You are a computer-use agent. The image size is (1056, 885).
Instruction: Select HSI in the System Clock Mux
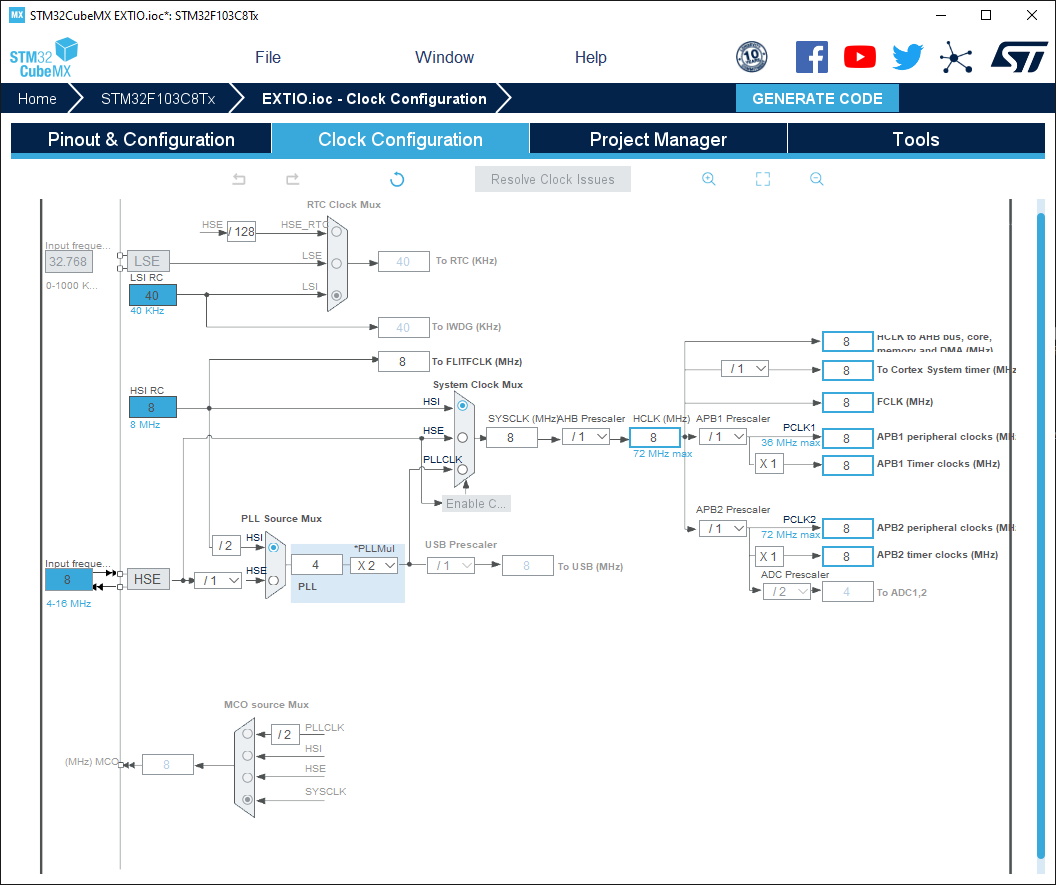[x=462, y=405]
